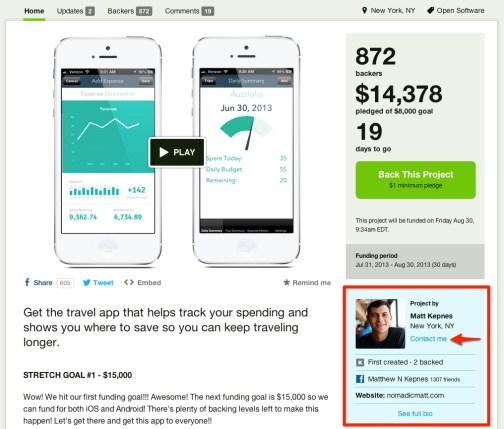Click the New York location pin icon
The width and height of the screenshot is (504, 429).
364,11
